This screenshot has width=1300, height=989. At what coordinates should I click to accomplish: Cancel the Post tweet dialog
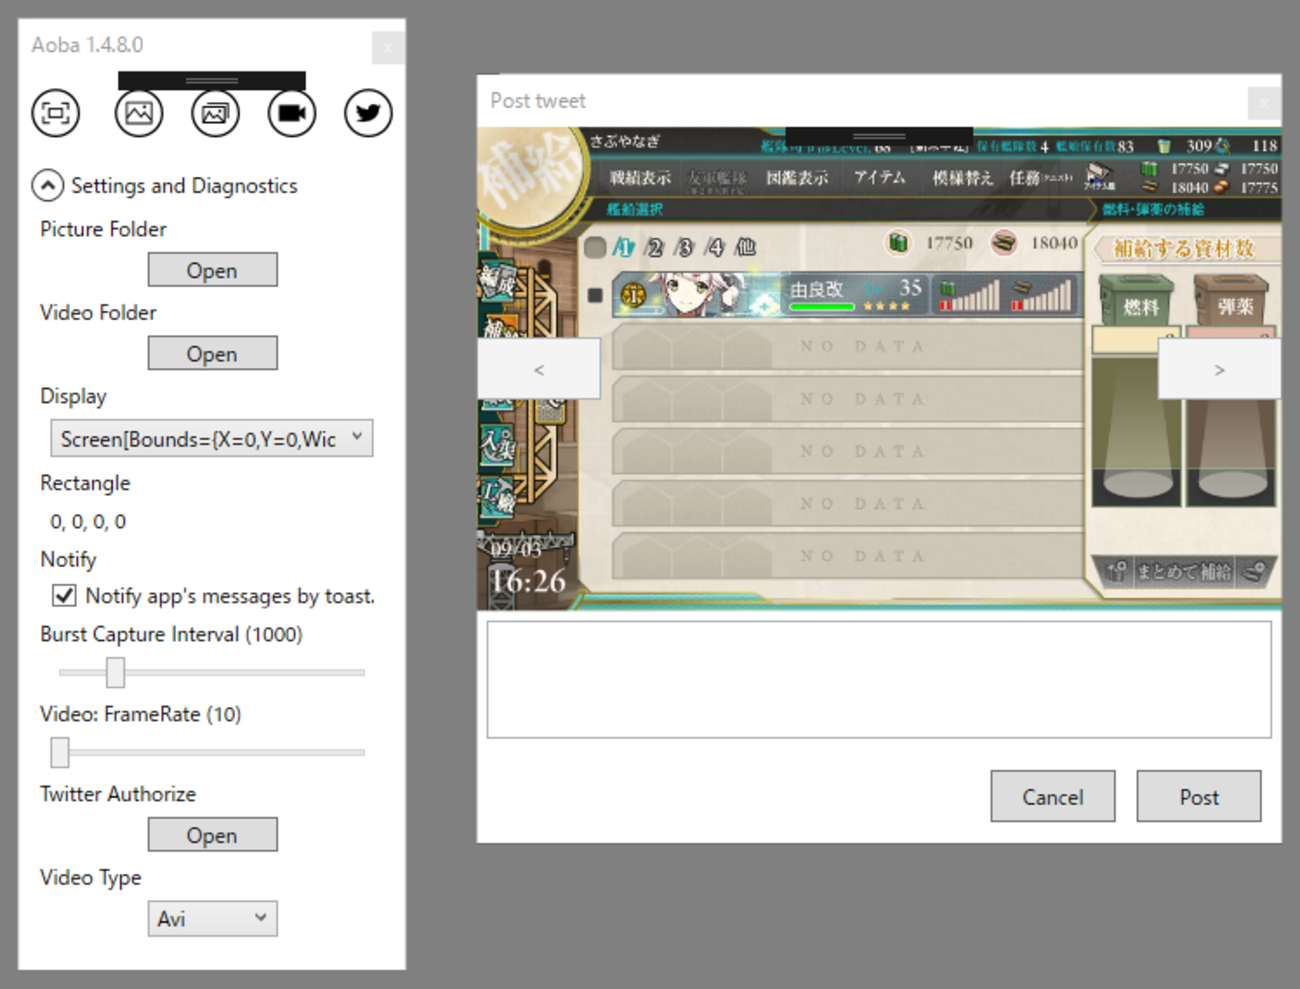tap(1053, 796)
